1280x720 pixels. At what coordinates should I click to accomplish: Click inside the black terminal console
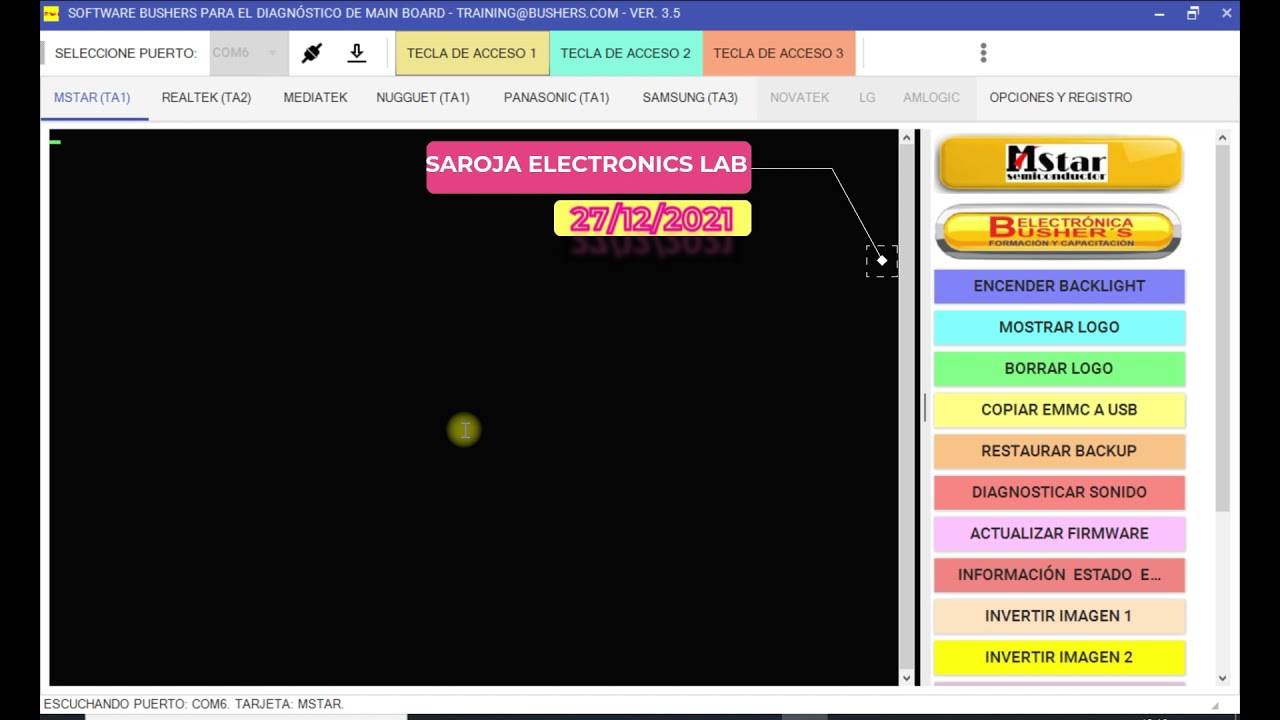[474, 407]
